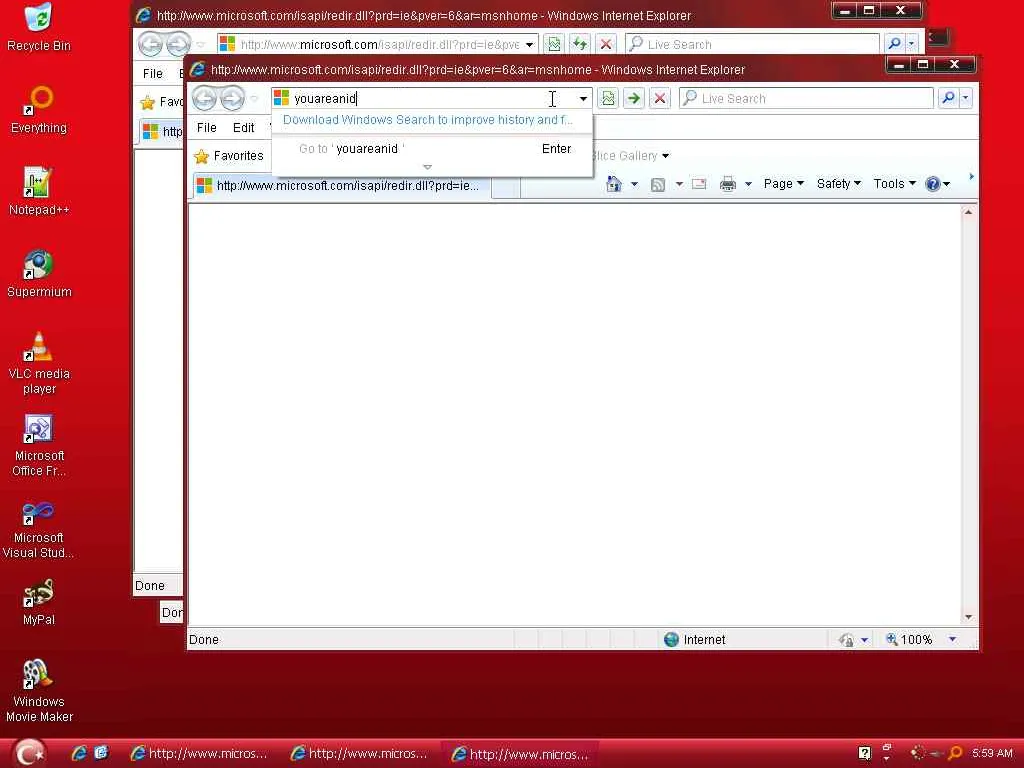Click the Print icon in command bar
Viewport: 1024px width, 768px height.
[728, 185]
